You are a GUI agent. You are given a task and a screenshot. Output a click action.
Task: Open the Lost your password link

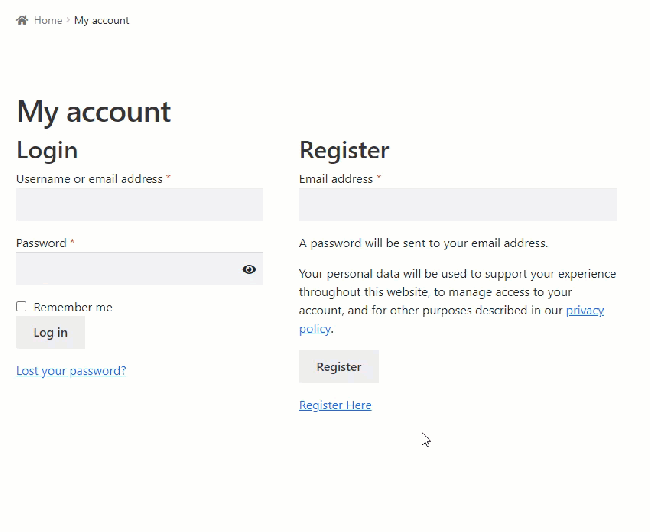[71, 371]
